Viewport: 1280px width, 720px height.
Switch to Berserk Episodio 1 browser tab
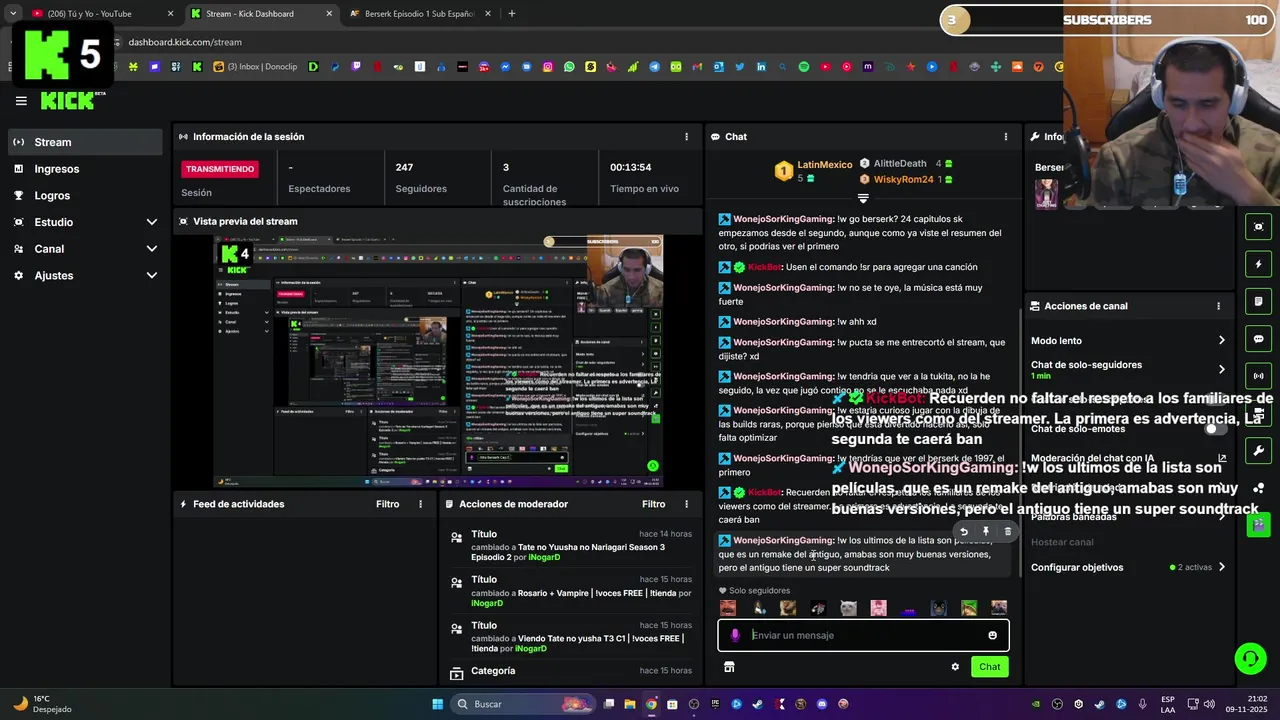[x=420, y=14]
